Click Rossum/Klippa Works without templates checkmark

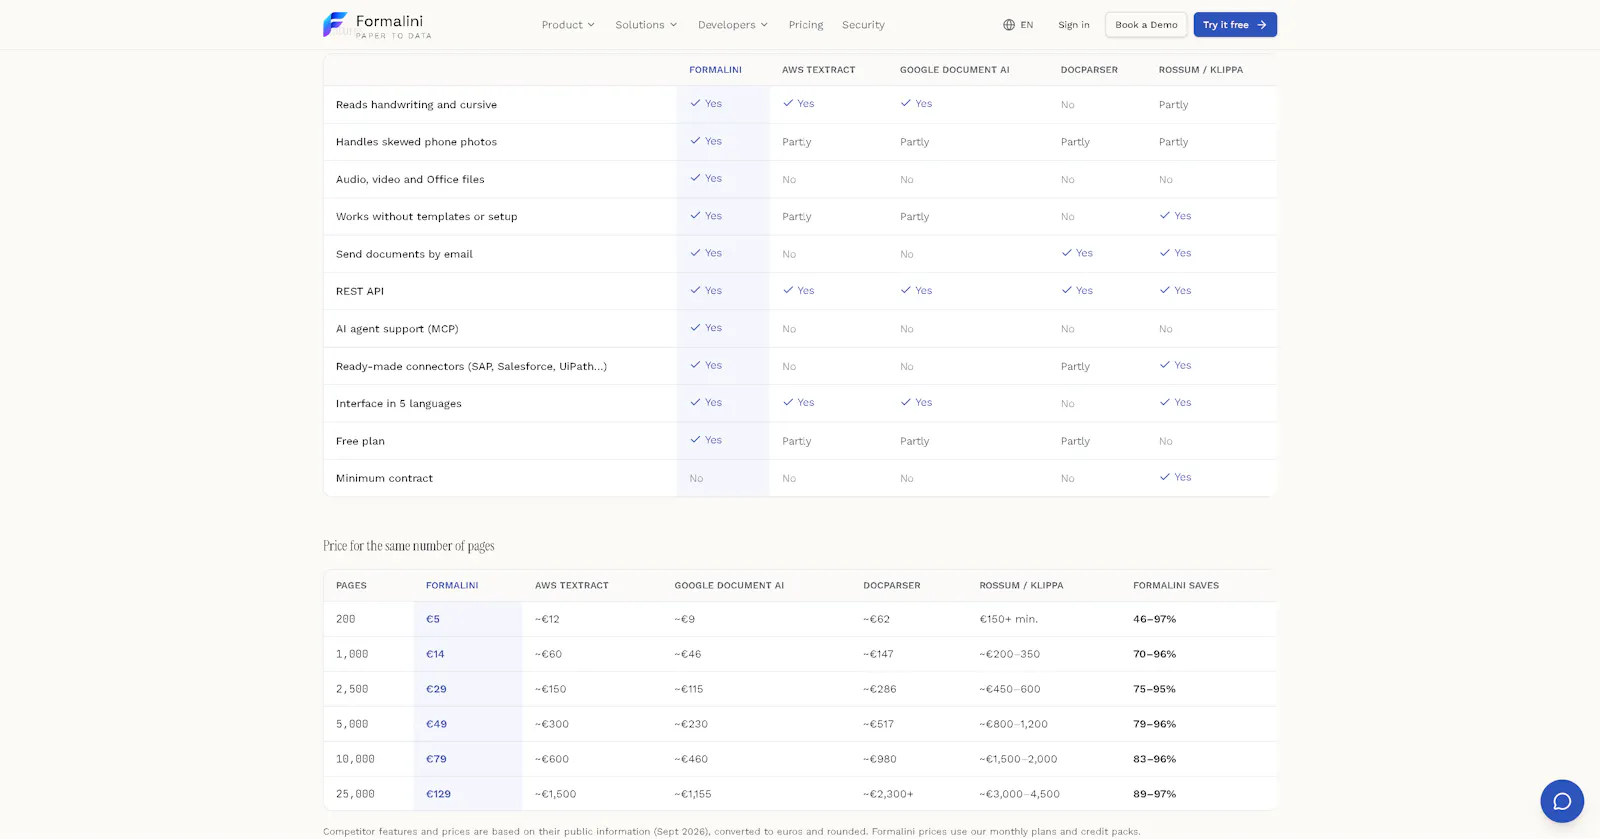point(1165,216)
